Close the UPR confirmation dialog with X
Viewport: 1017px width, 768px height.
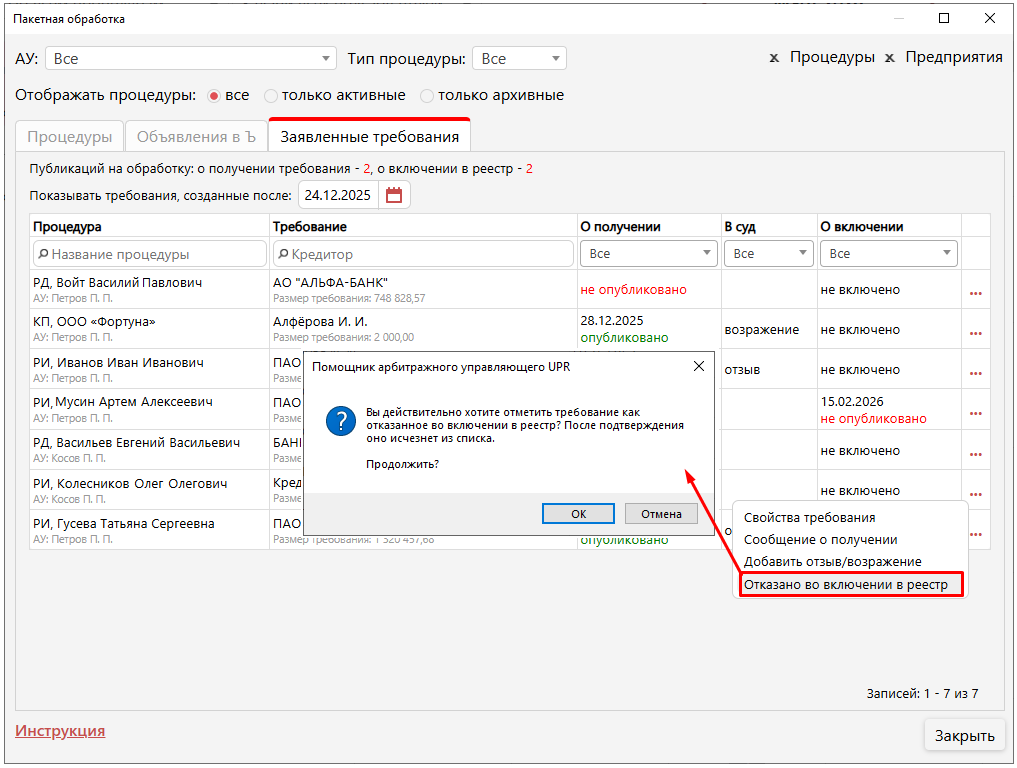click(699, 367)
